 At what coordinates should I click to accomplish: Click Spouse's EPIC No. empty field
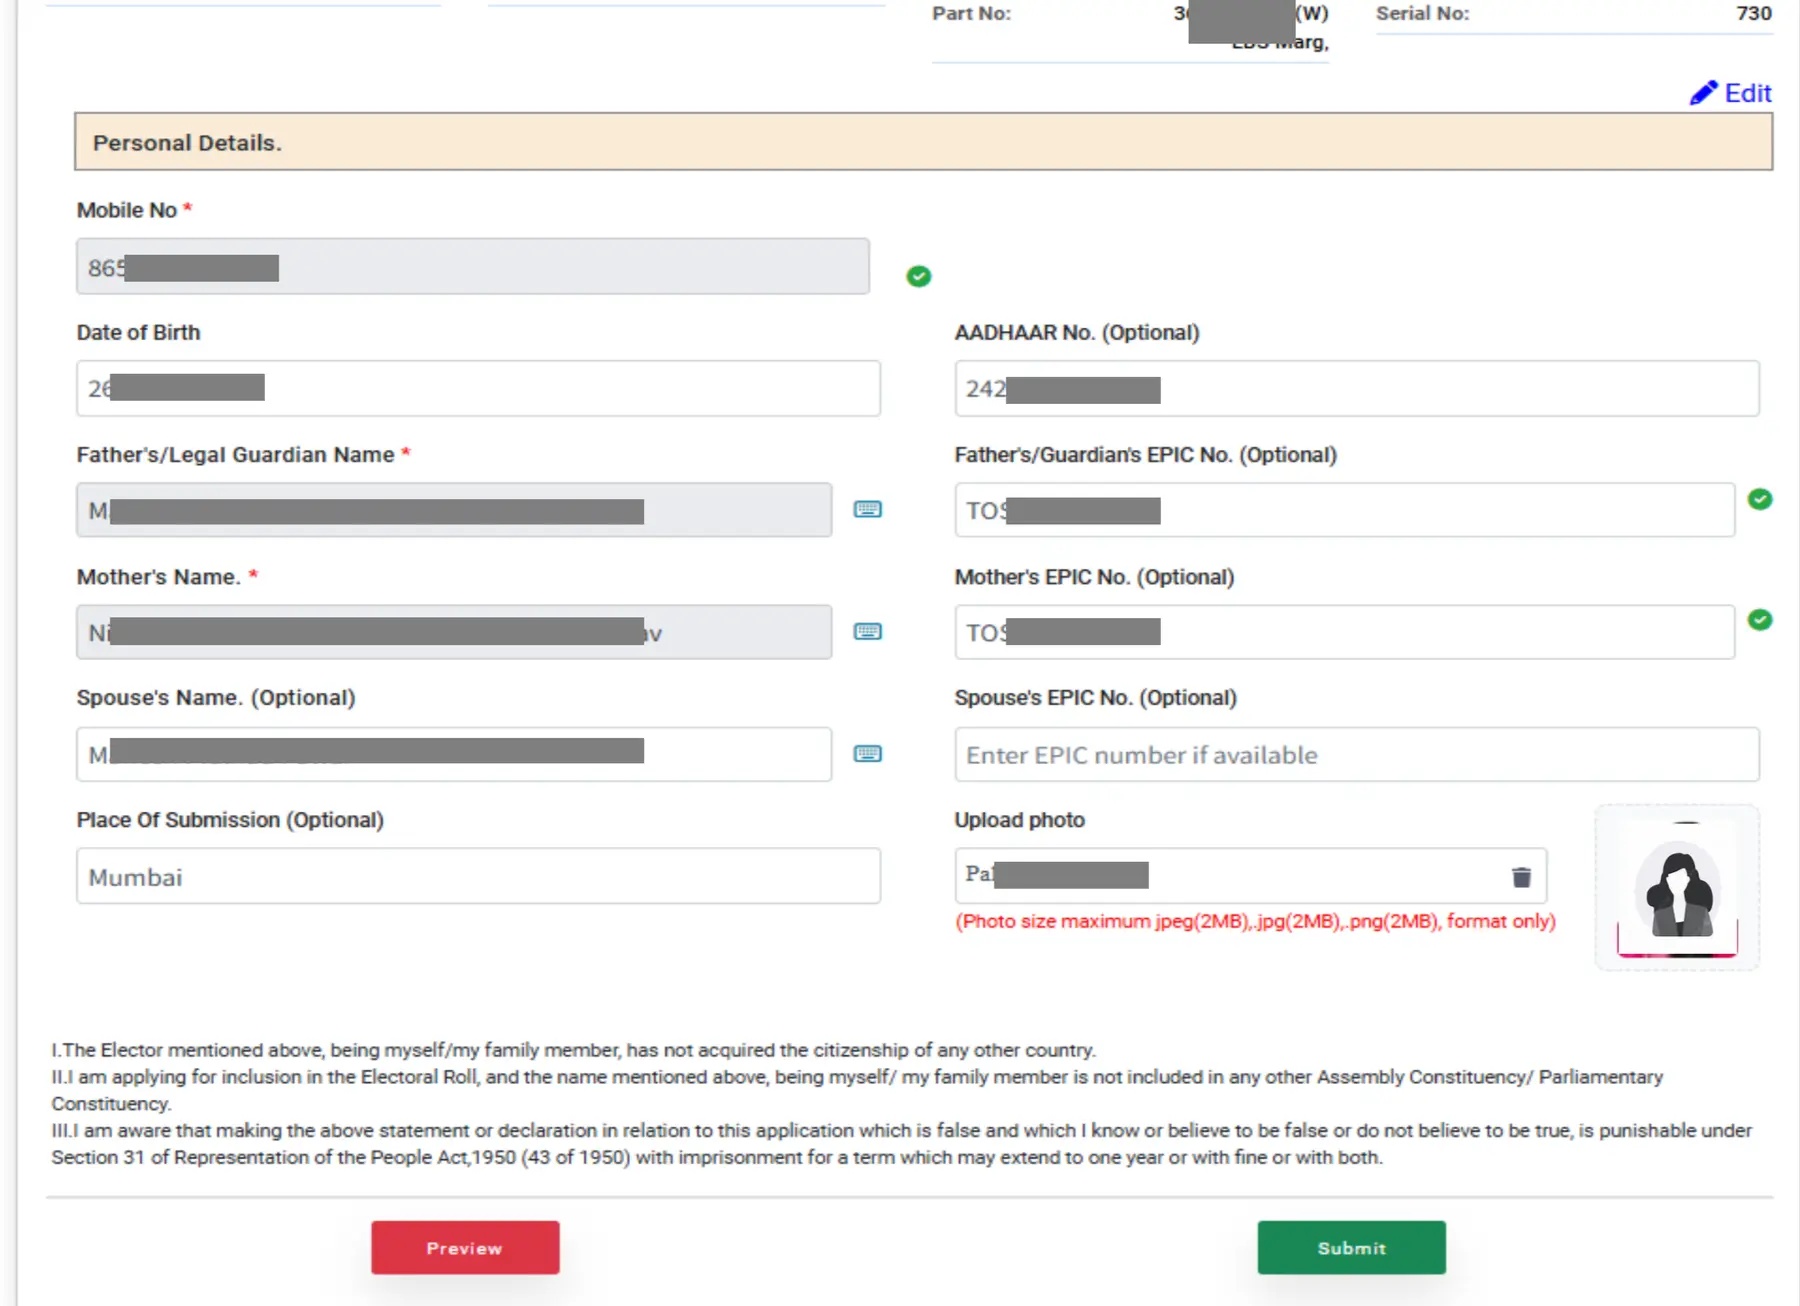pos(1356,754)
